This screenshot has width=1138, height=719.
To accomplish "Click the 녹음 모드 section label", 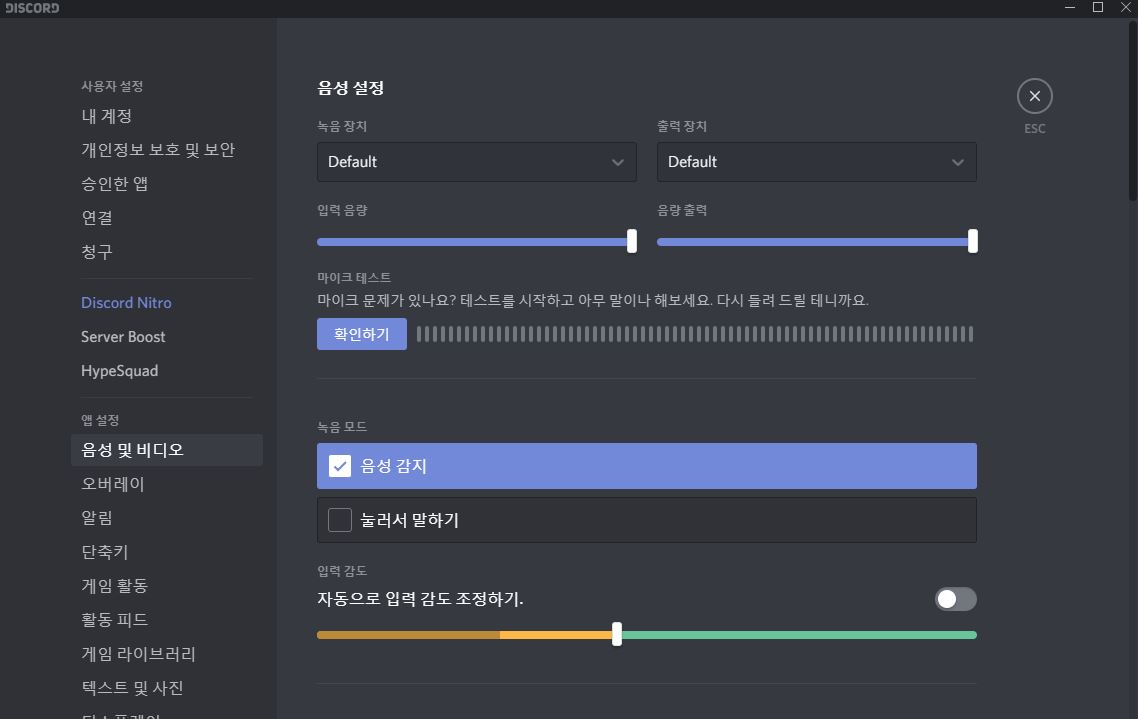I will (342, 427).
